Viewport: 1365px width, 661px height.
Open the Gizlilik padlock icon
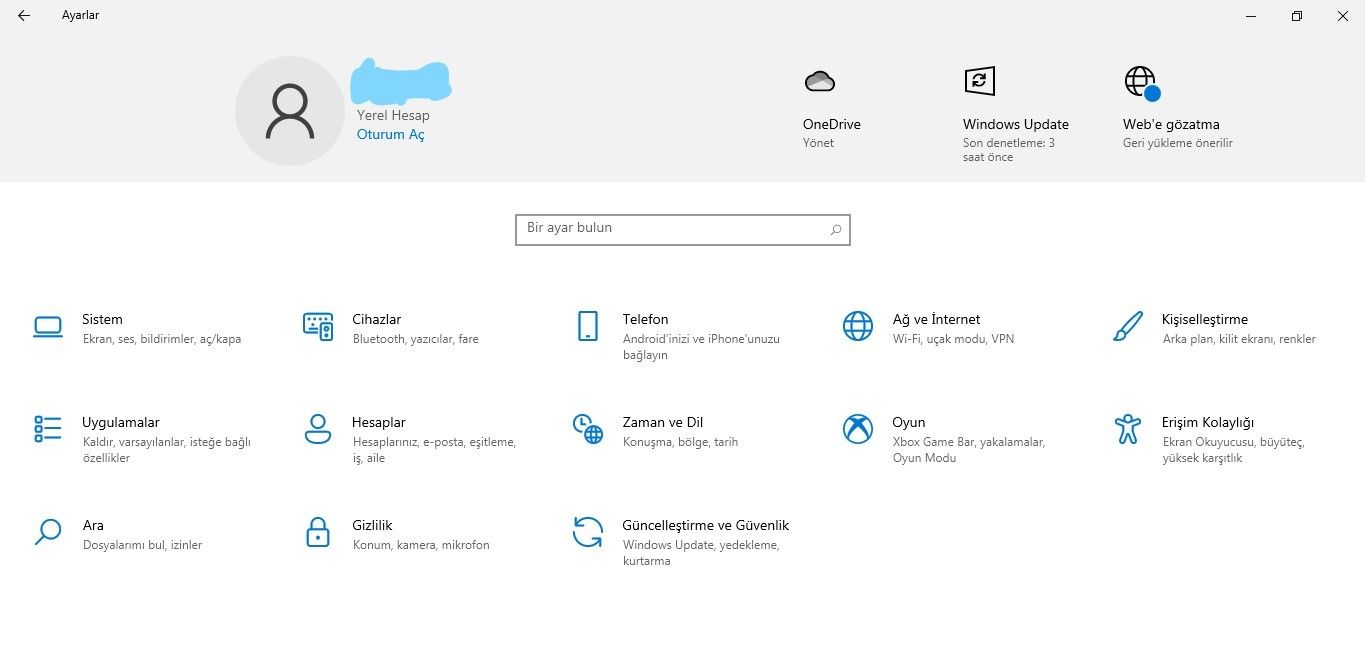coord(318,532)
